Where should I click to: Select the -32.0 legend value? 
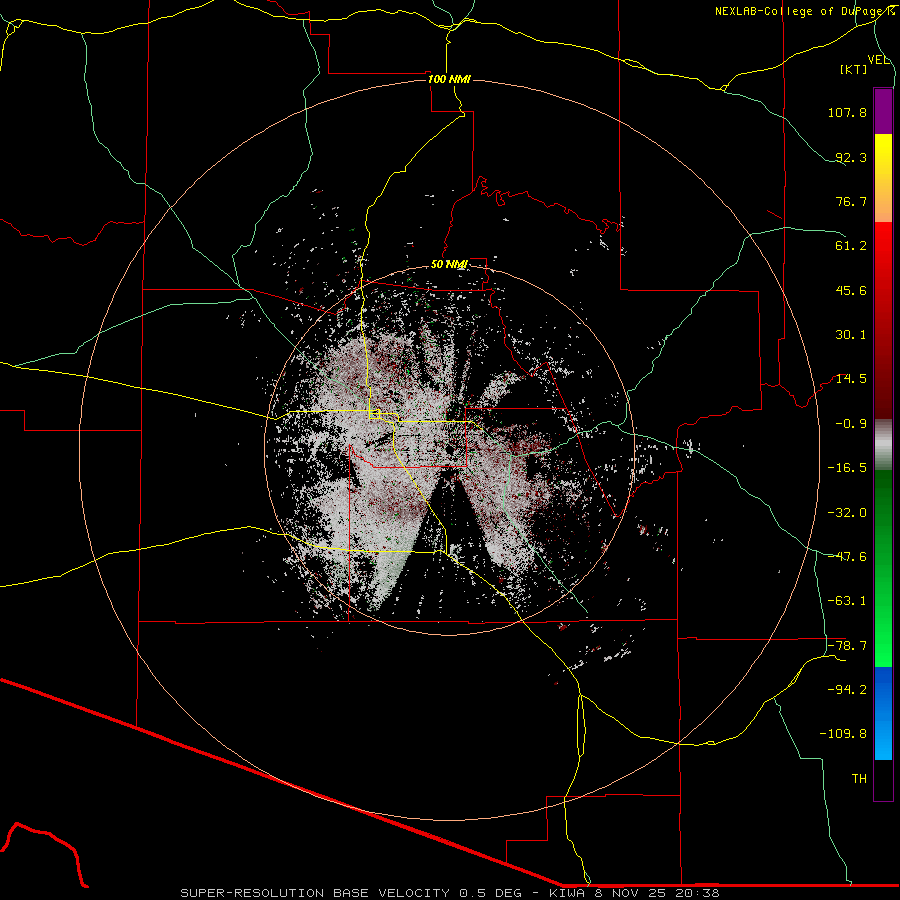point(847,513)
